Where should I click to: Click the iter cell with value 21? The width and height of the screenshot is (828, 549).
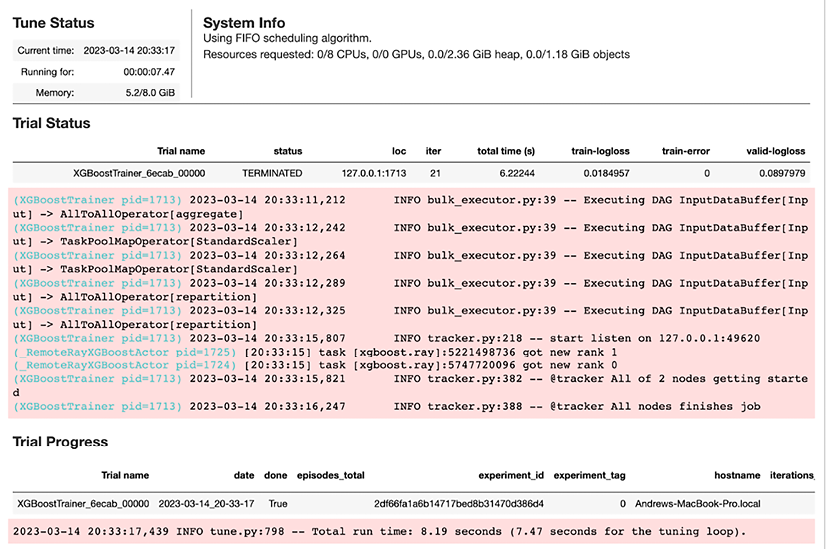[435, 173]
